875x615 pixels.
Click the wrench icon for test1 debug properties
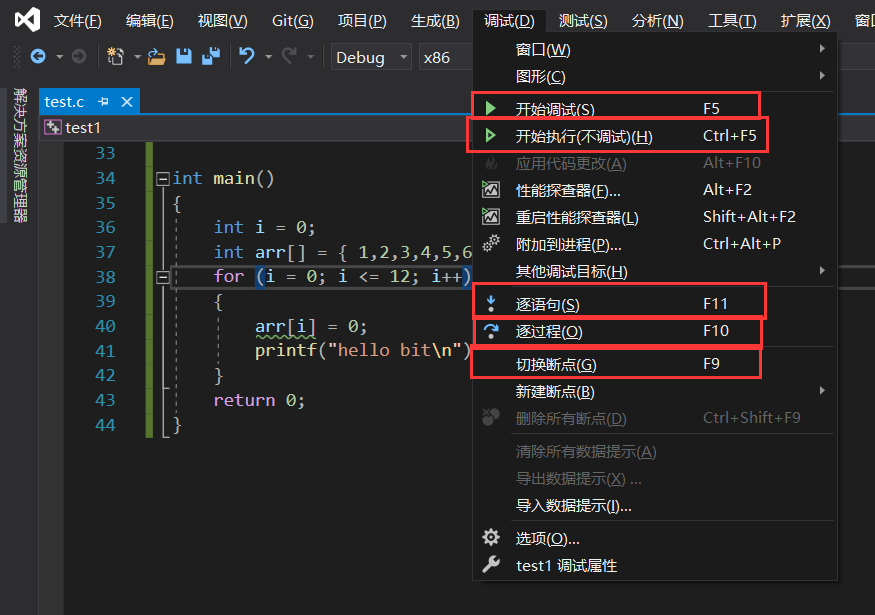491,564
